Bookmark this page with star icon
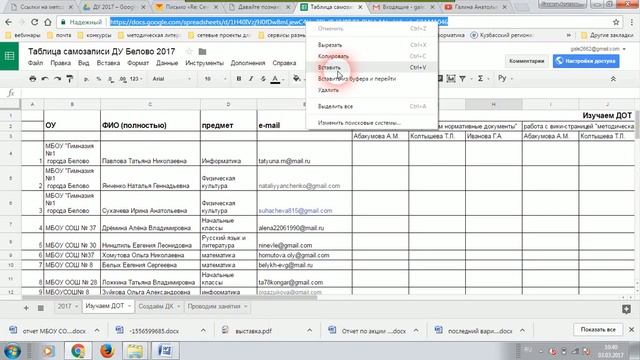640x360 pixels. coord(616,22)
